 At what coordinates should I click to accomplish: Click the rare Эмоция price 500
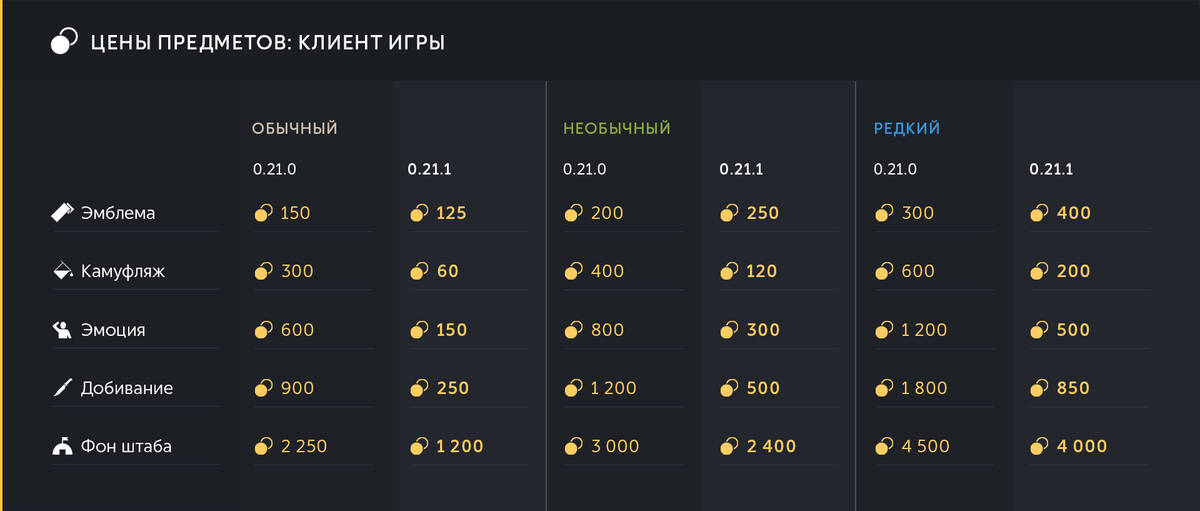coord(1073,330)
